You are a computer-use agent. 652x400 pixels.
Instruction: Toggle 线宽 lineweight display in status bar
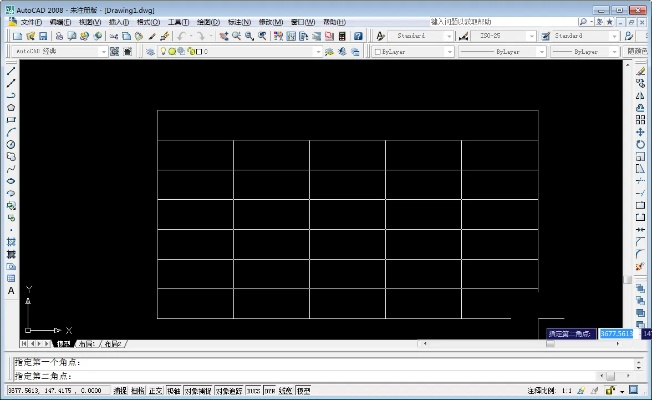(285, 390)
